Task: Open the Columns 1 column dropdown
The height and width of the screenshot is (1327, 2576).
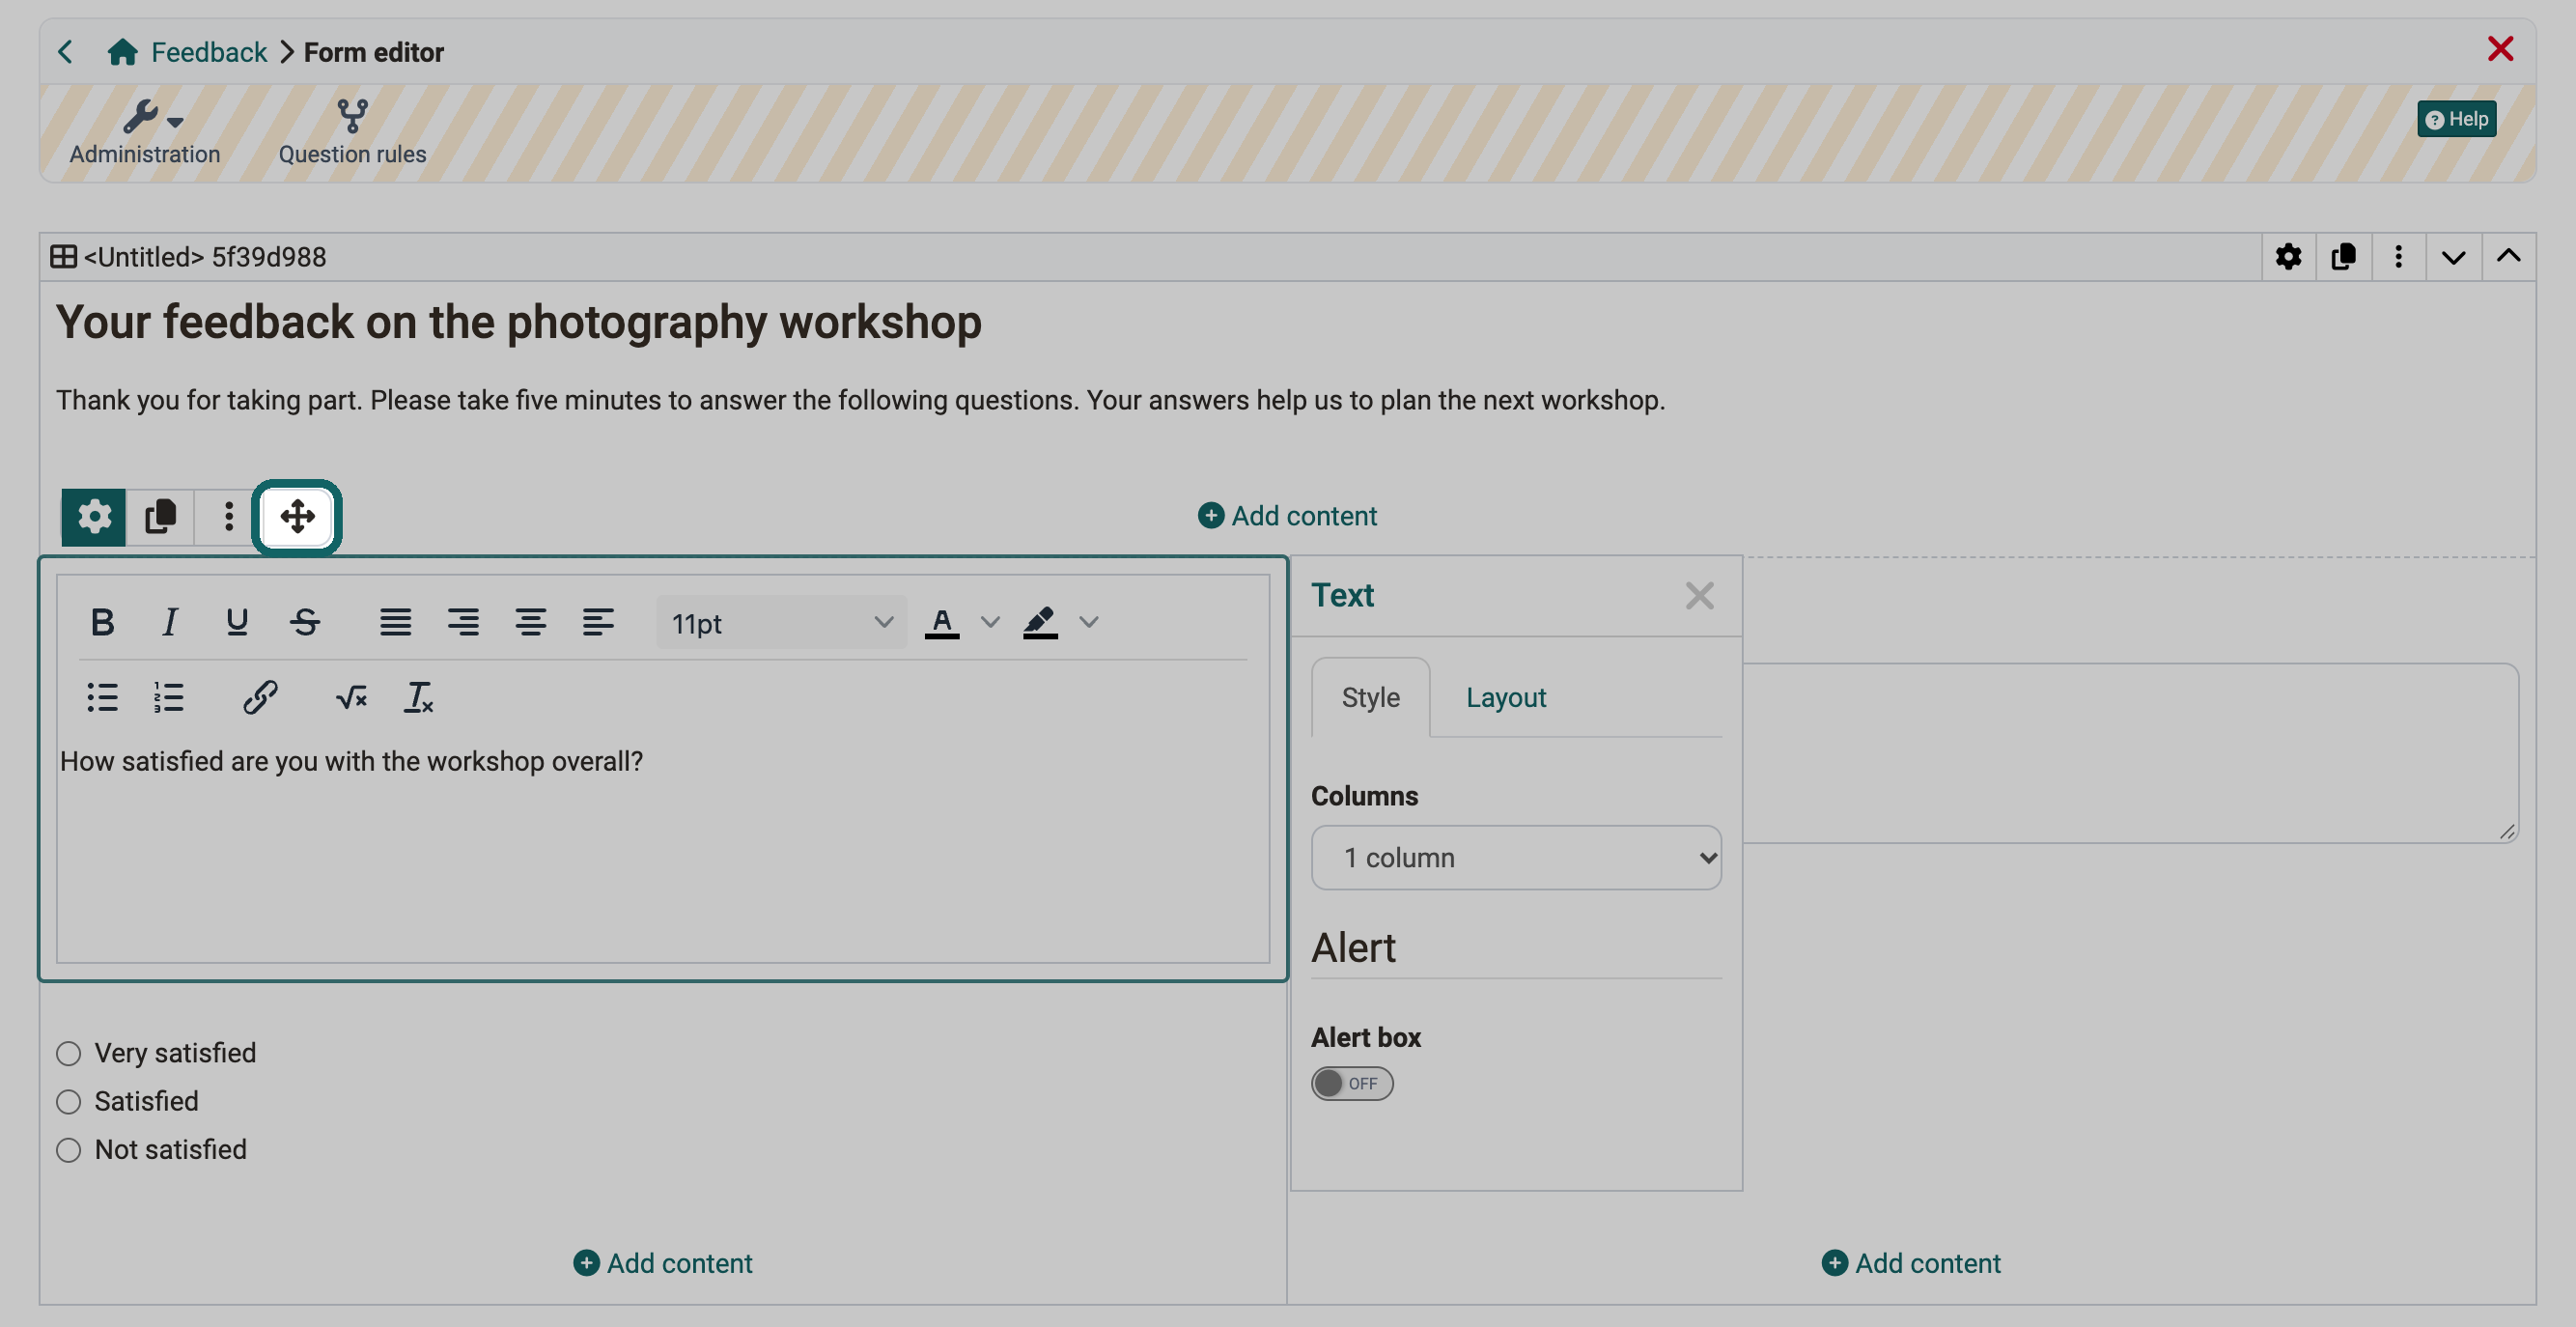Action: pos(1516,857)
